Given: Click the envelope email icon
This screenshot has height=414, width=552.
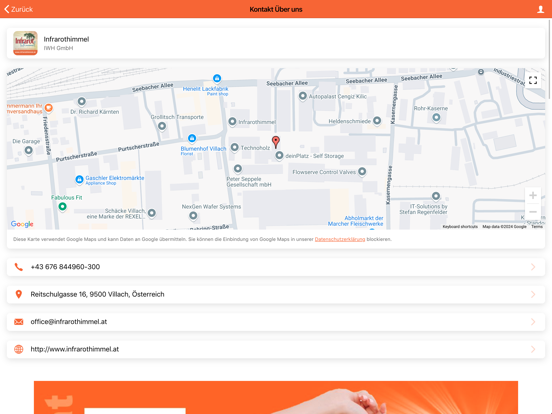Looking at the screenshot, I should pos(19,322).
